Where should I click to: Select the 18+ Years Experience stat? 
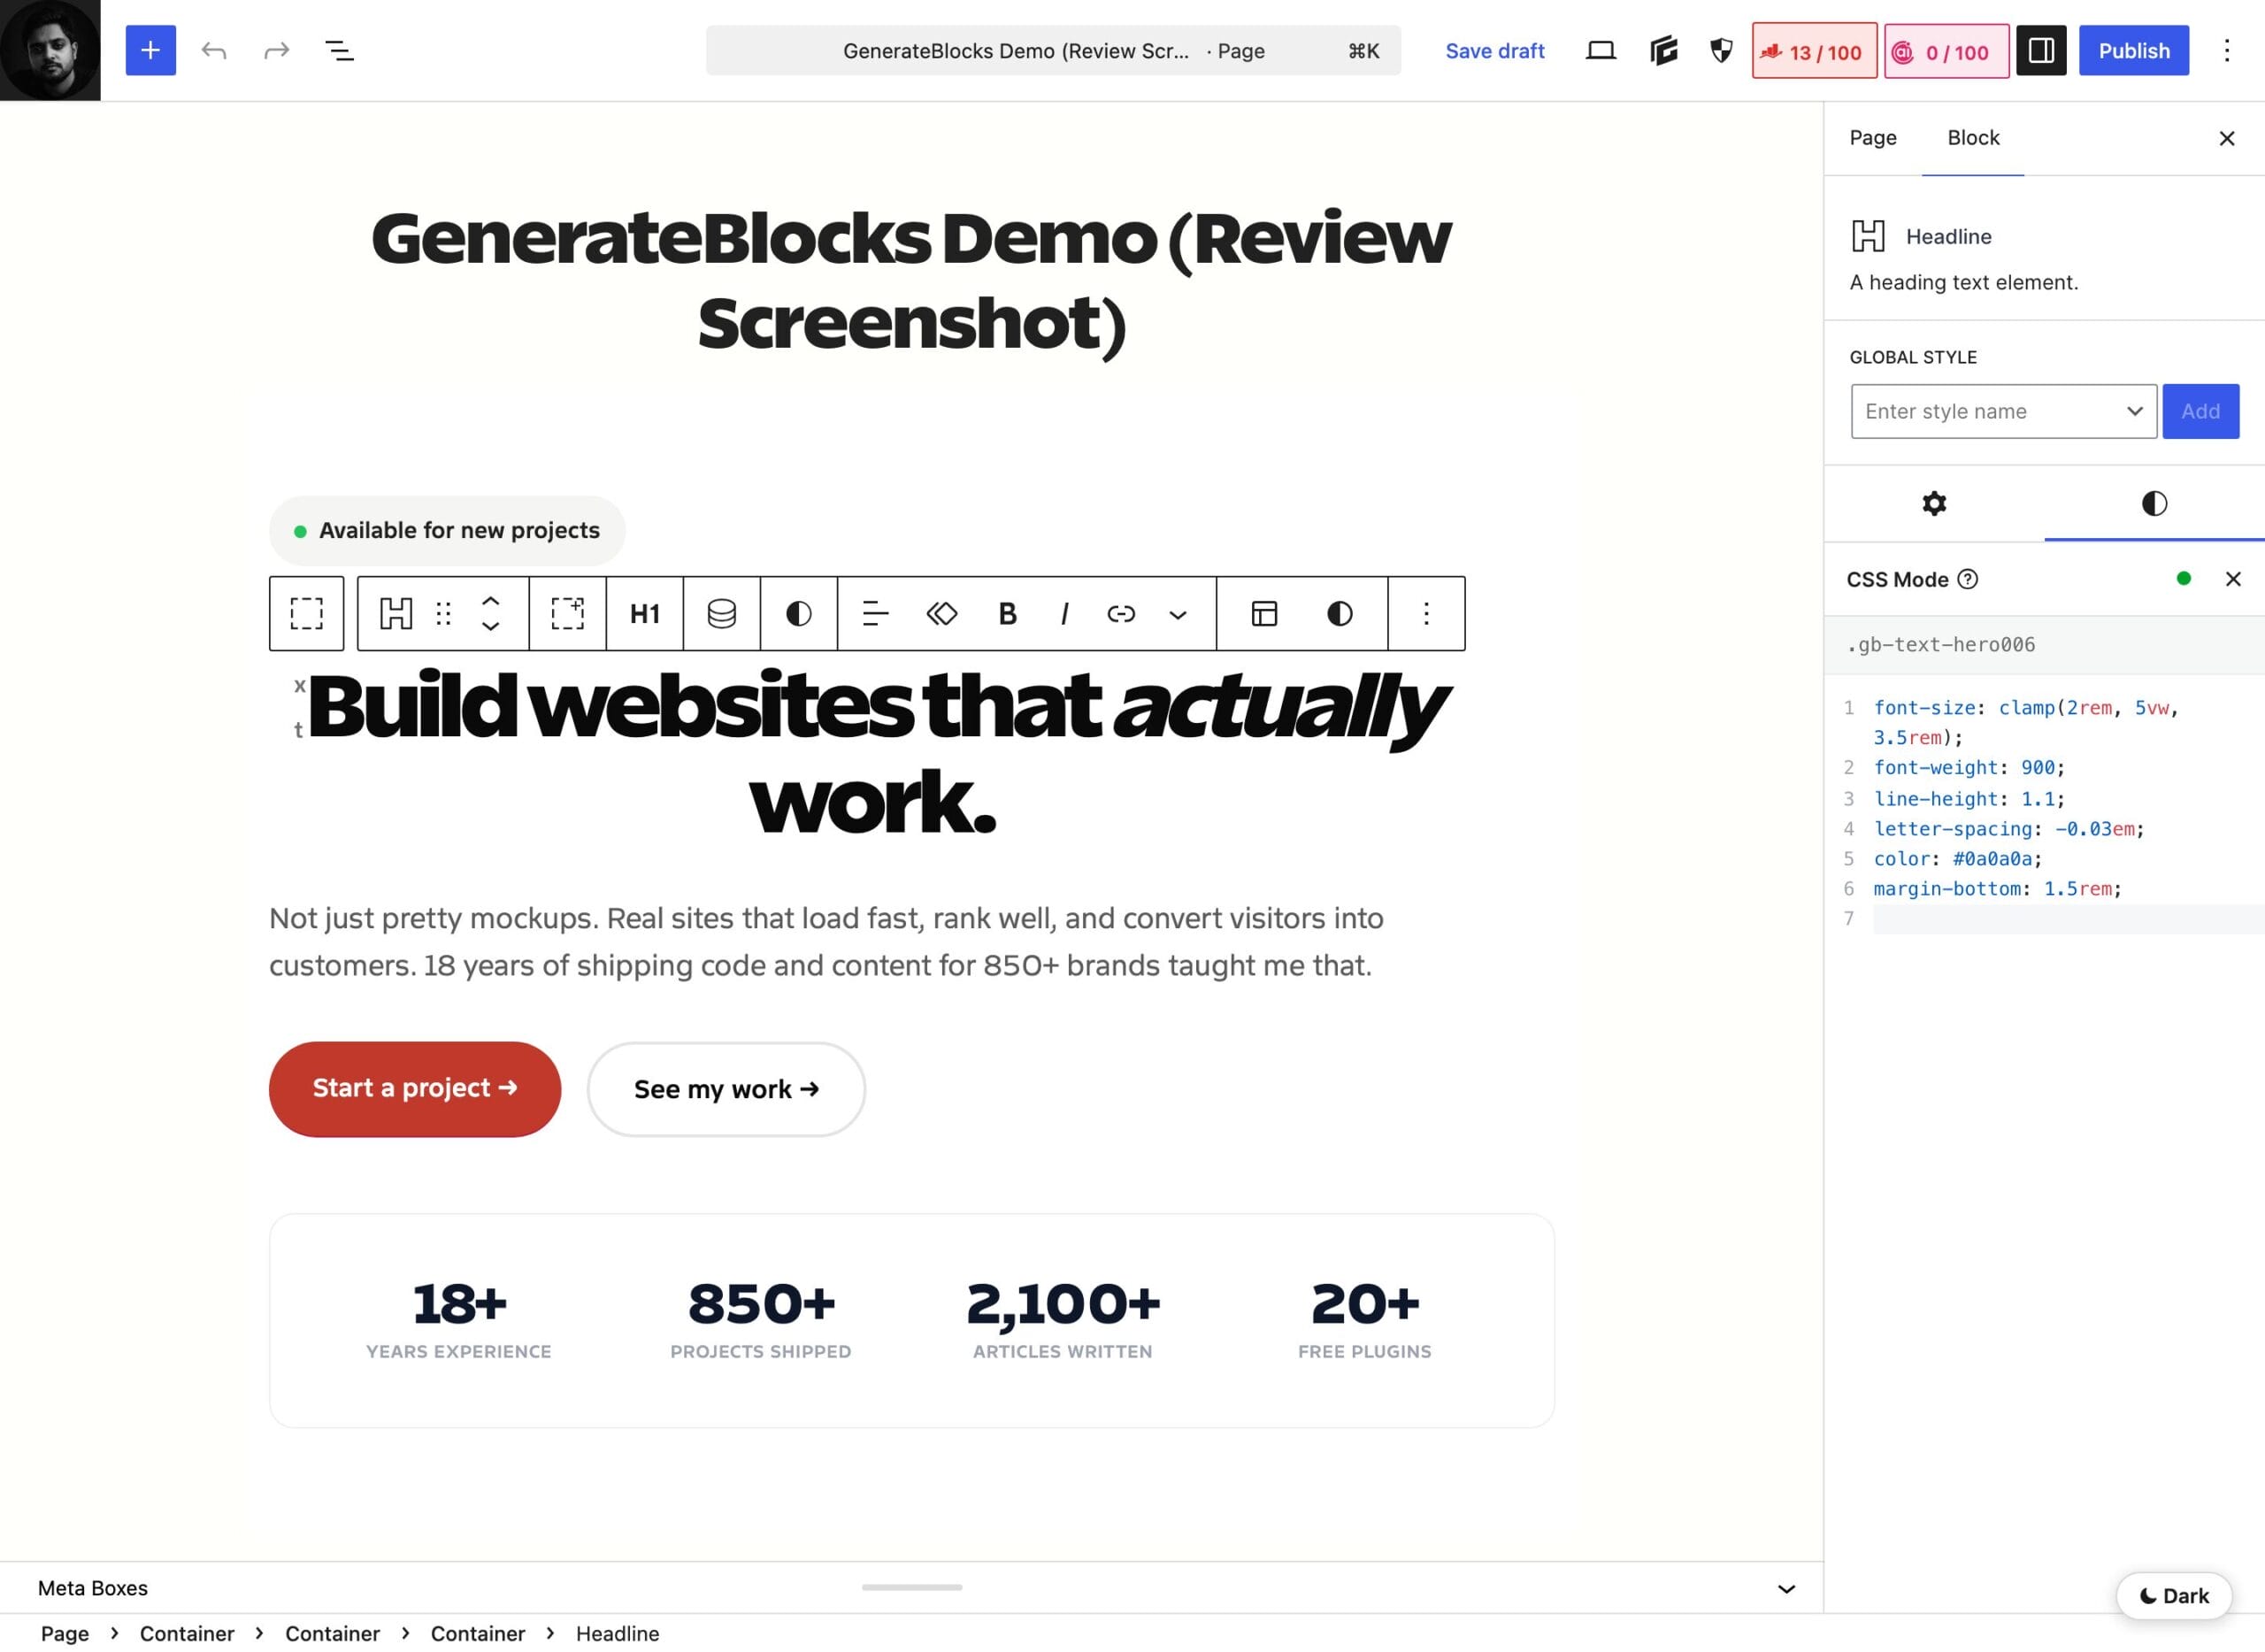[459, 1320]
